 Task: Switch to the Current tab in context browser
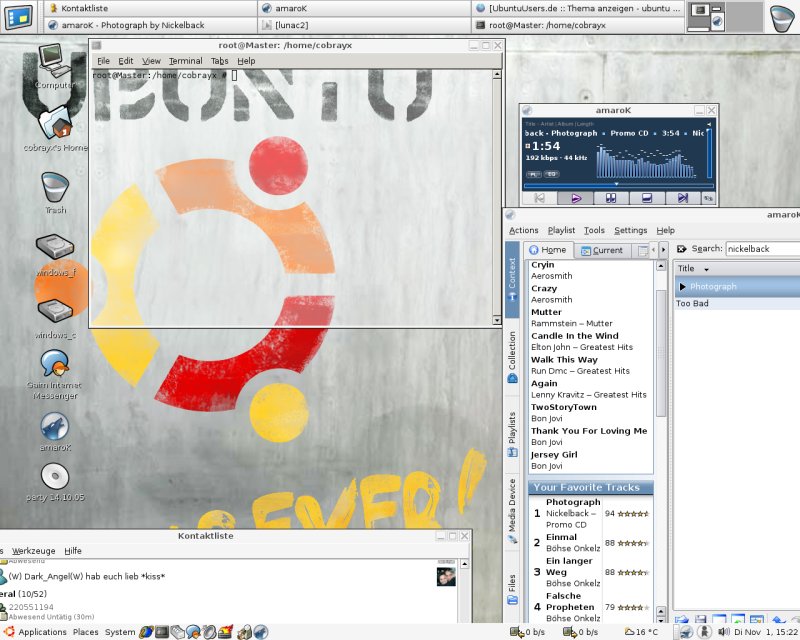point(602,250)
